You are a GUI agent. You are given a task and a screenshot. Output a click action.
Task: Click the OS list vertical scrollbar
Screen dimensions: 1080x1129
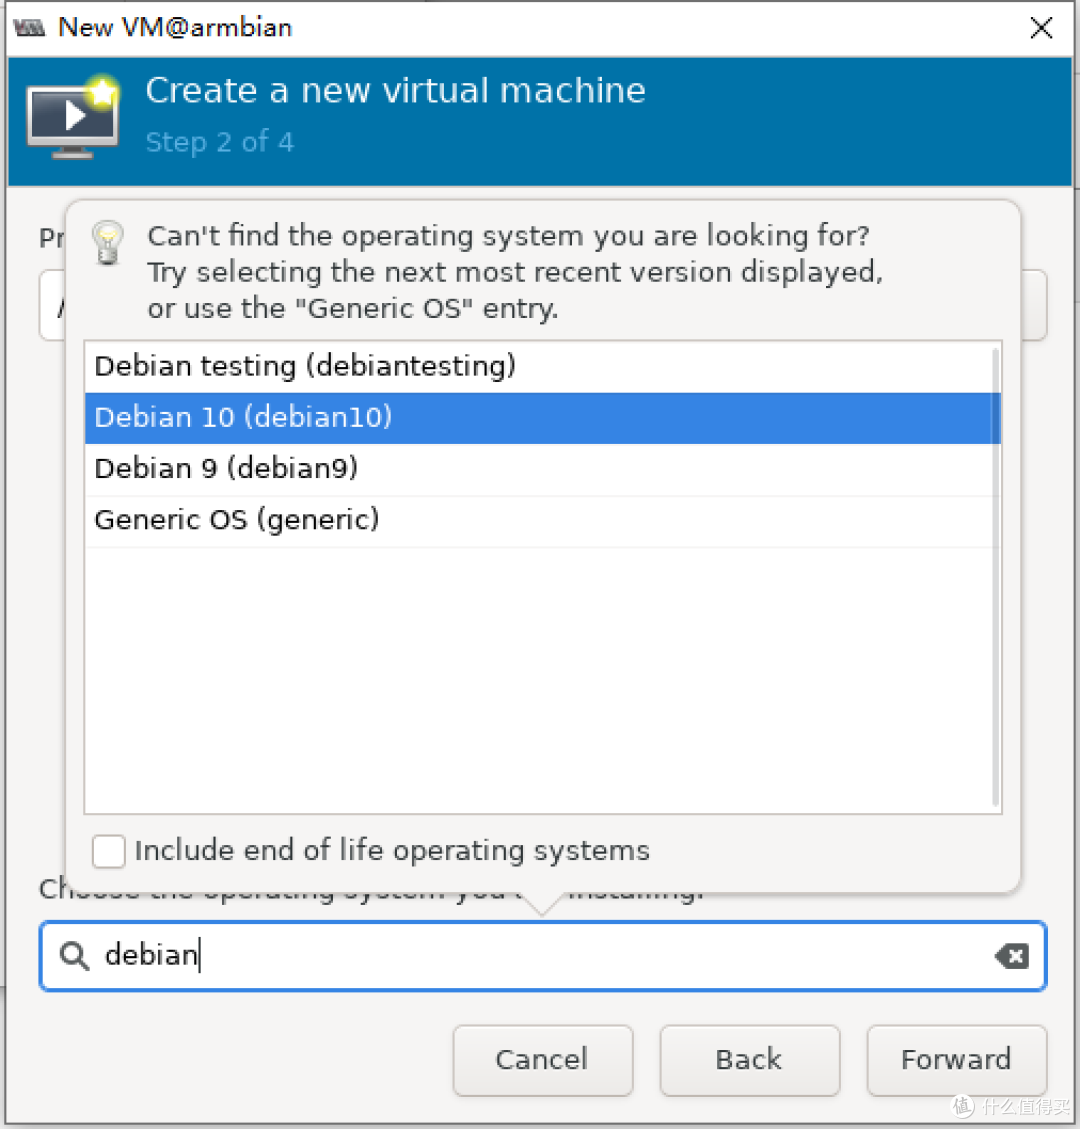coord(996,576)
